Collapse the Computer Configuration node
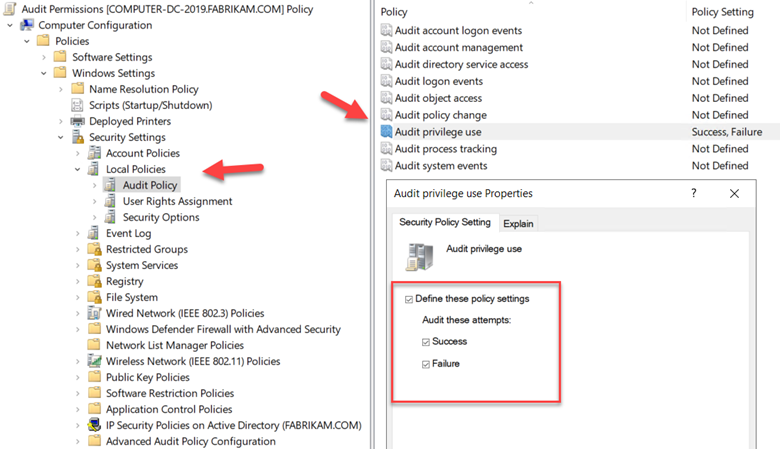The width and height of the screenshot is (780, 449). (x=10, y=25)
